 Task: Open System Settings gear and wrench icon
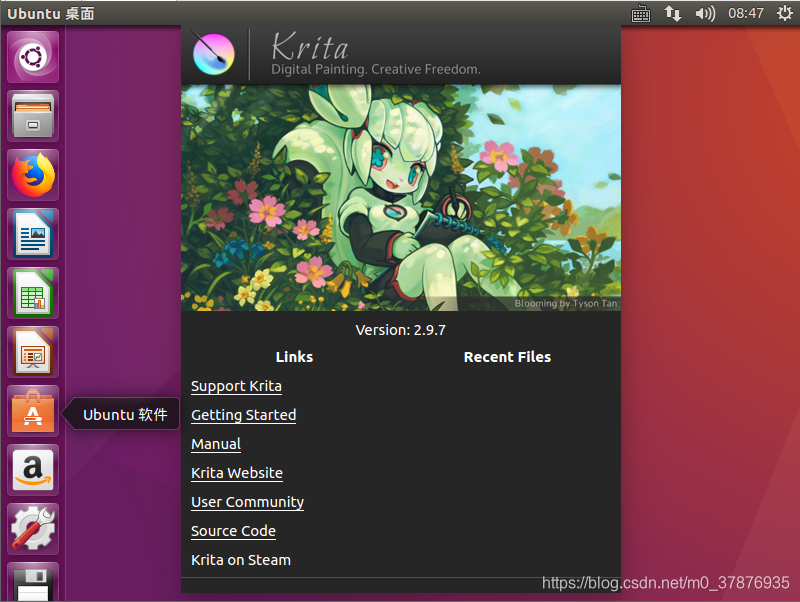click(x=33, y=529)
